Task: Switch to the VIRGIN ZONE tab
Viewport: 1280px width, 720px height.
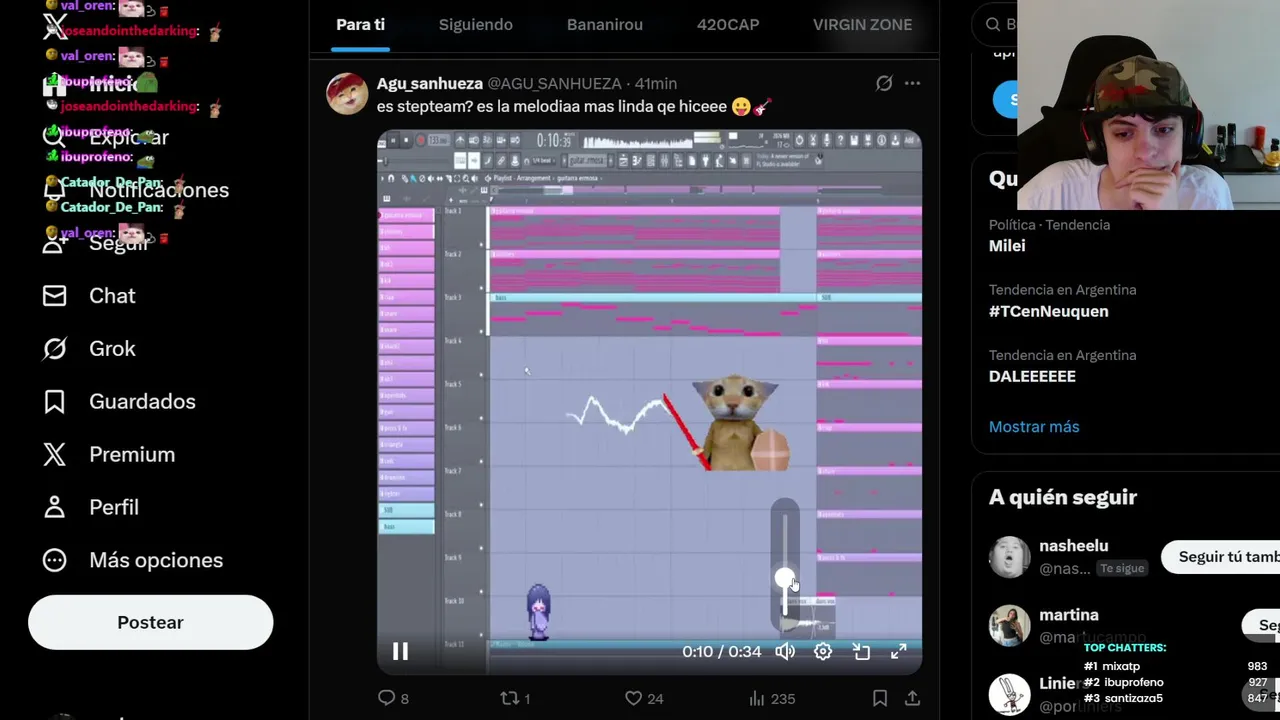Action: click(862, 25)
